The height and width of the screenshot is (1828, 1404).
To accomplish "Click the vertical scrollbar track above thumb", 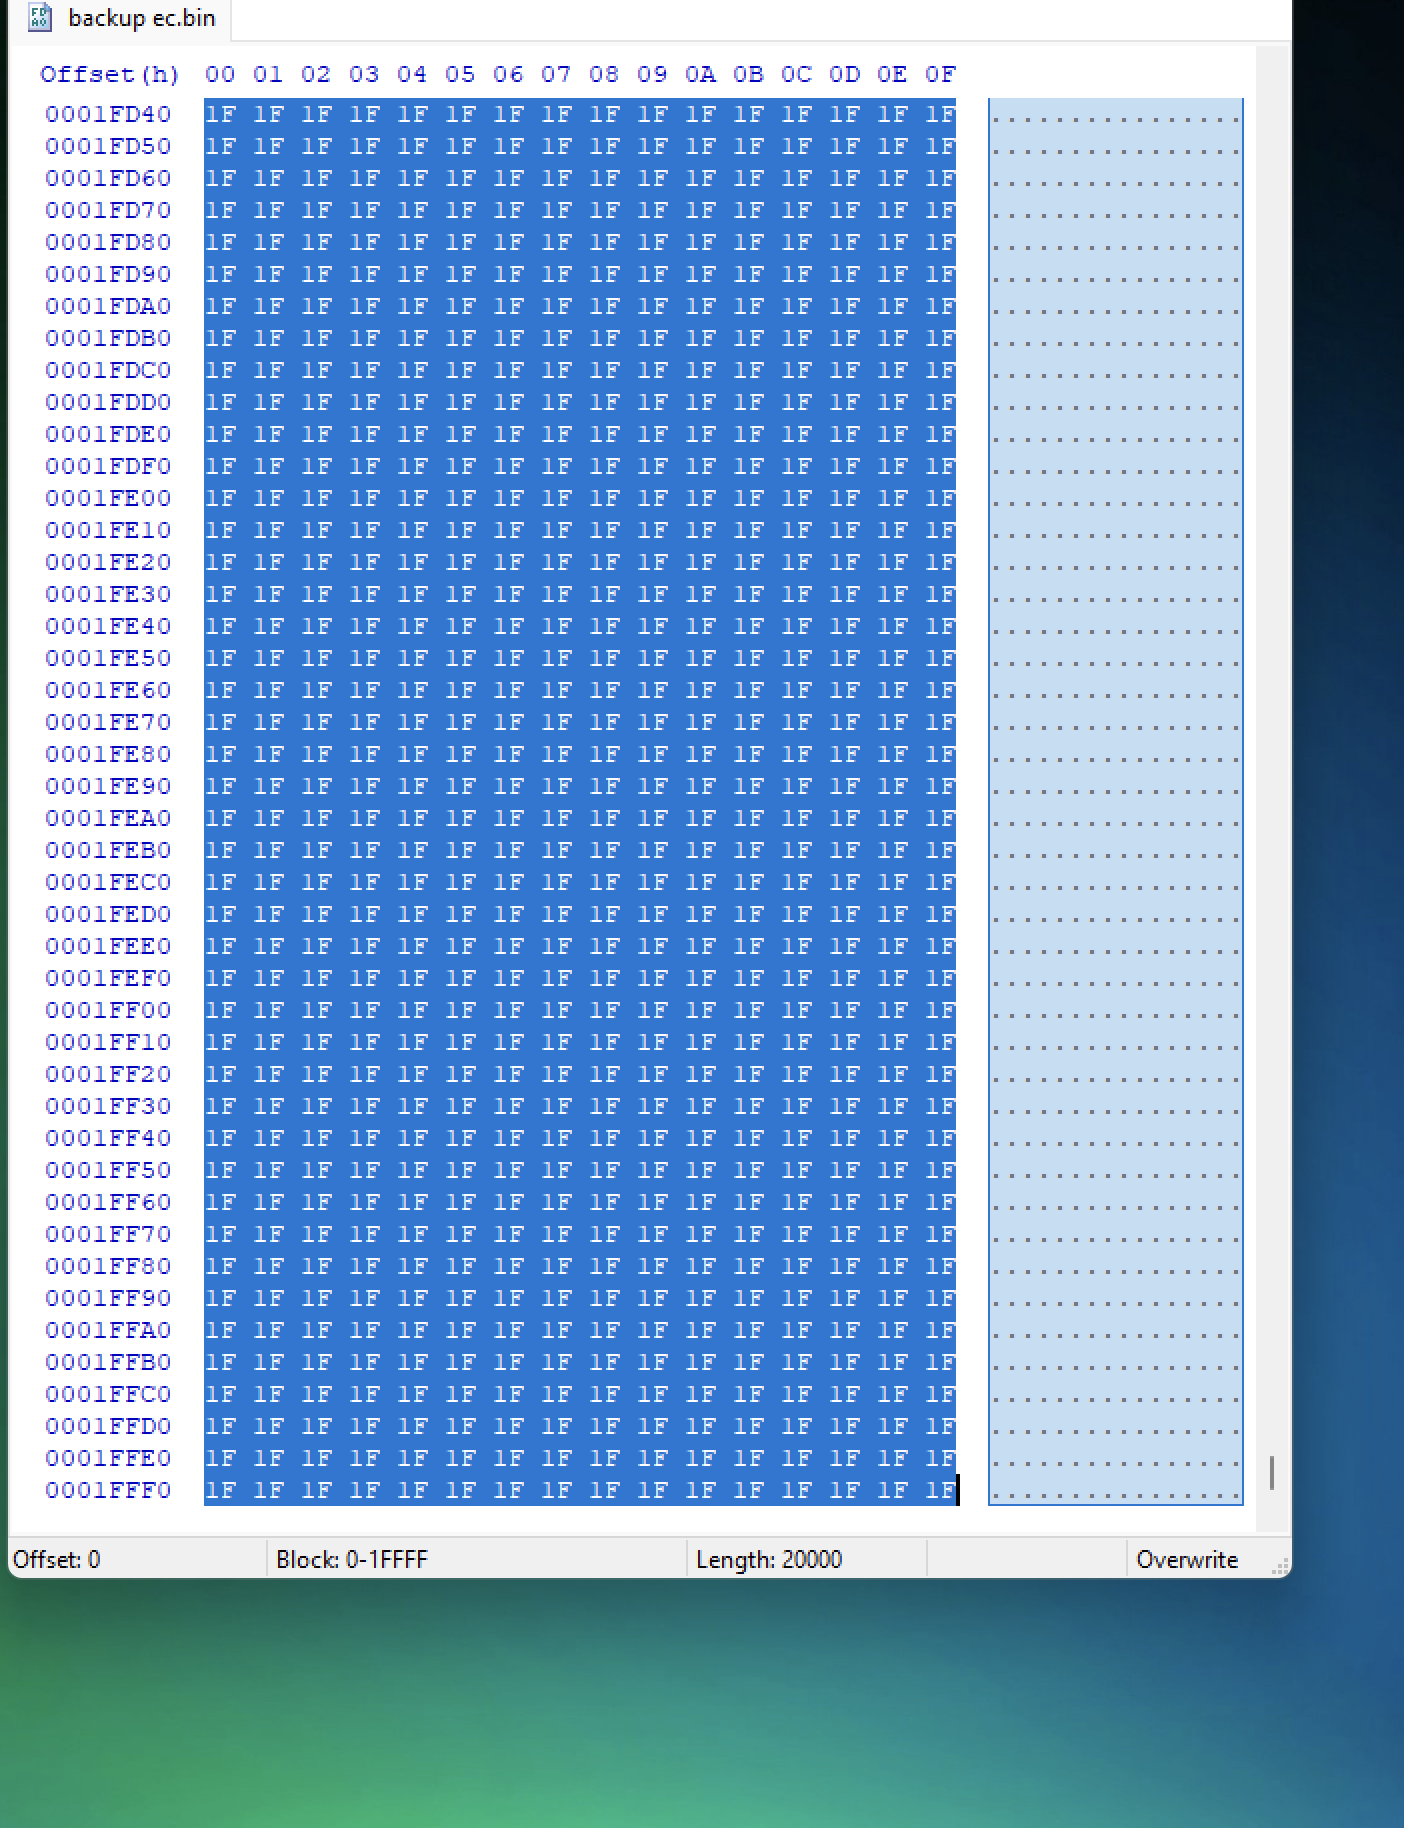I will 1272,750.
